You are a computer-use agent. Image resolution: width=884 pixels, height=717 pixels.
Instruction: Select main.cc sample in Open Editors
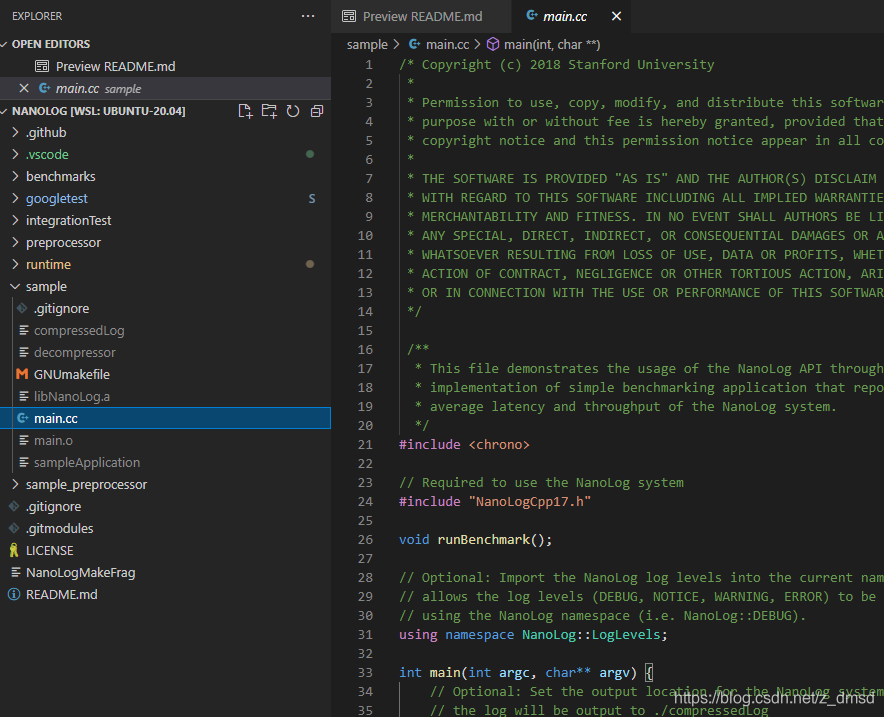click(x=165, y=88)
